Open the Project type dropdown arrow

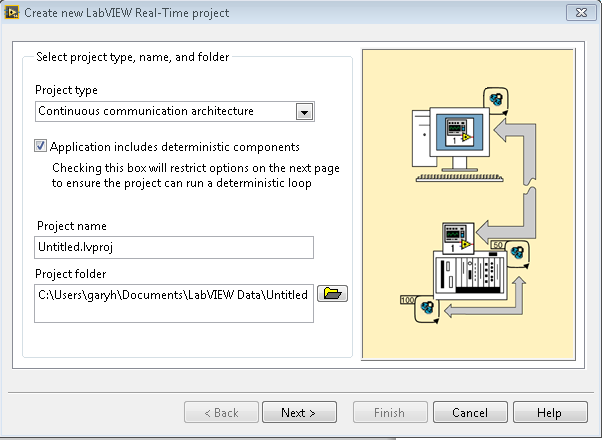(x=305, y=112)
